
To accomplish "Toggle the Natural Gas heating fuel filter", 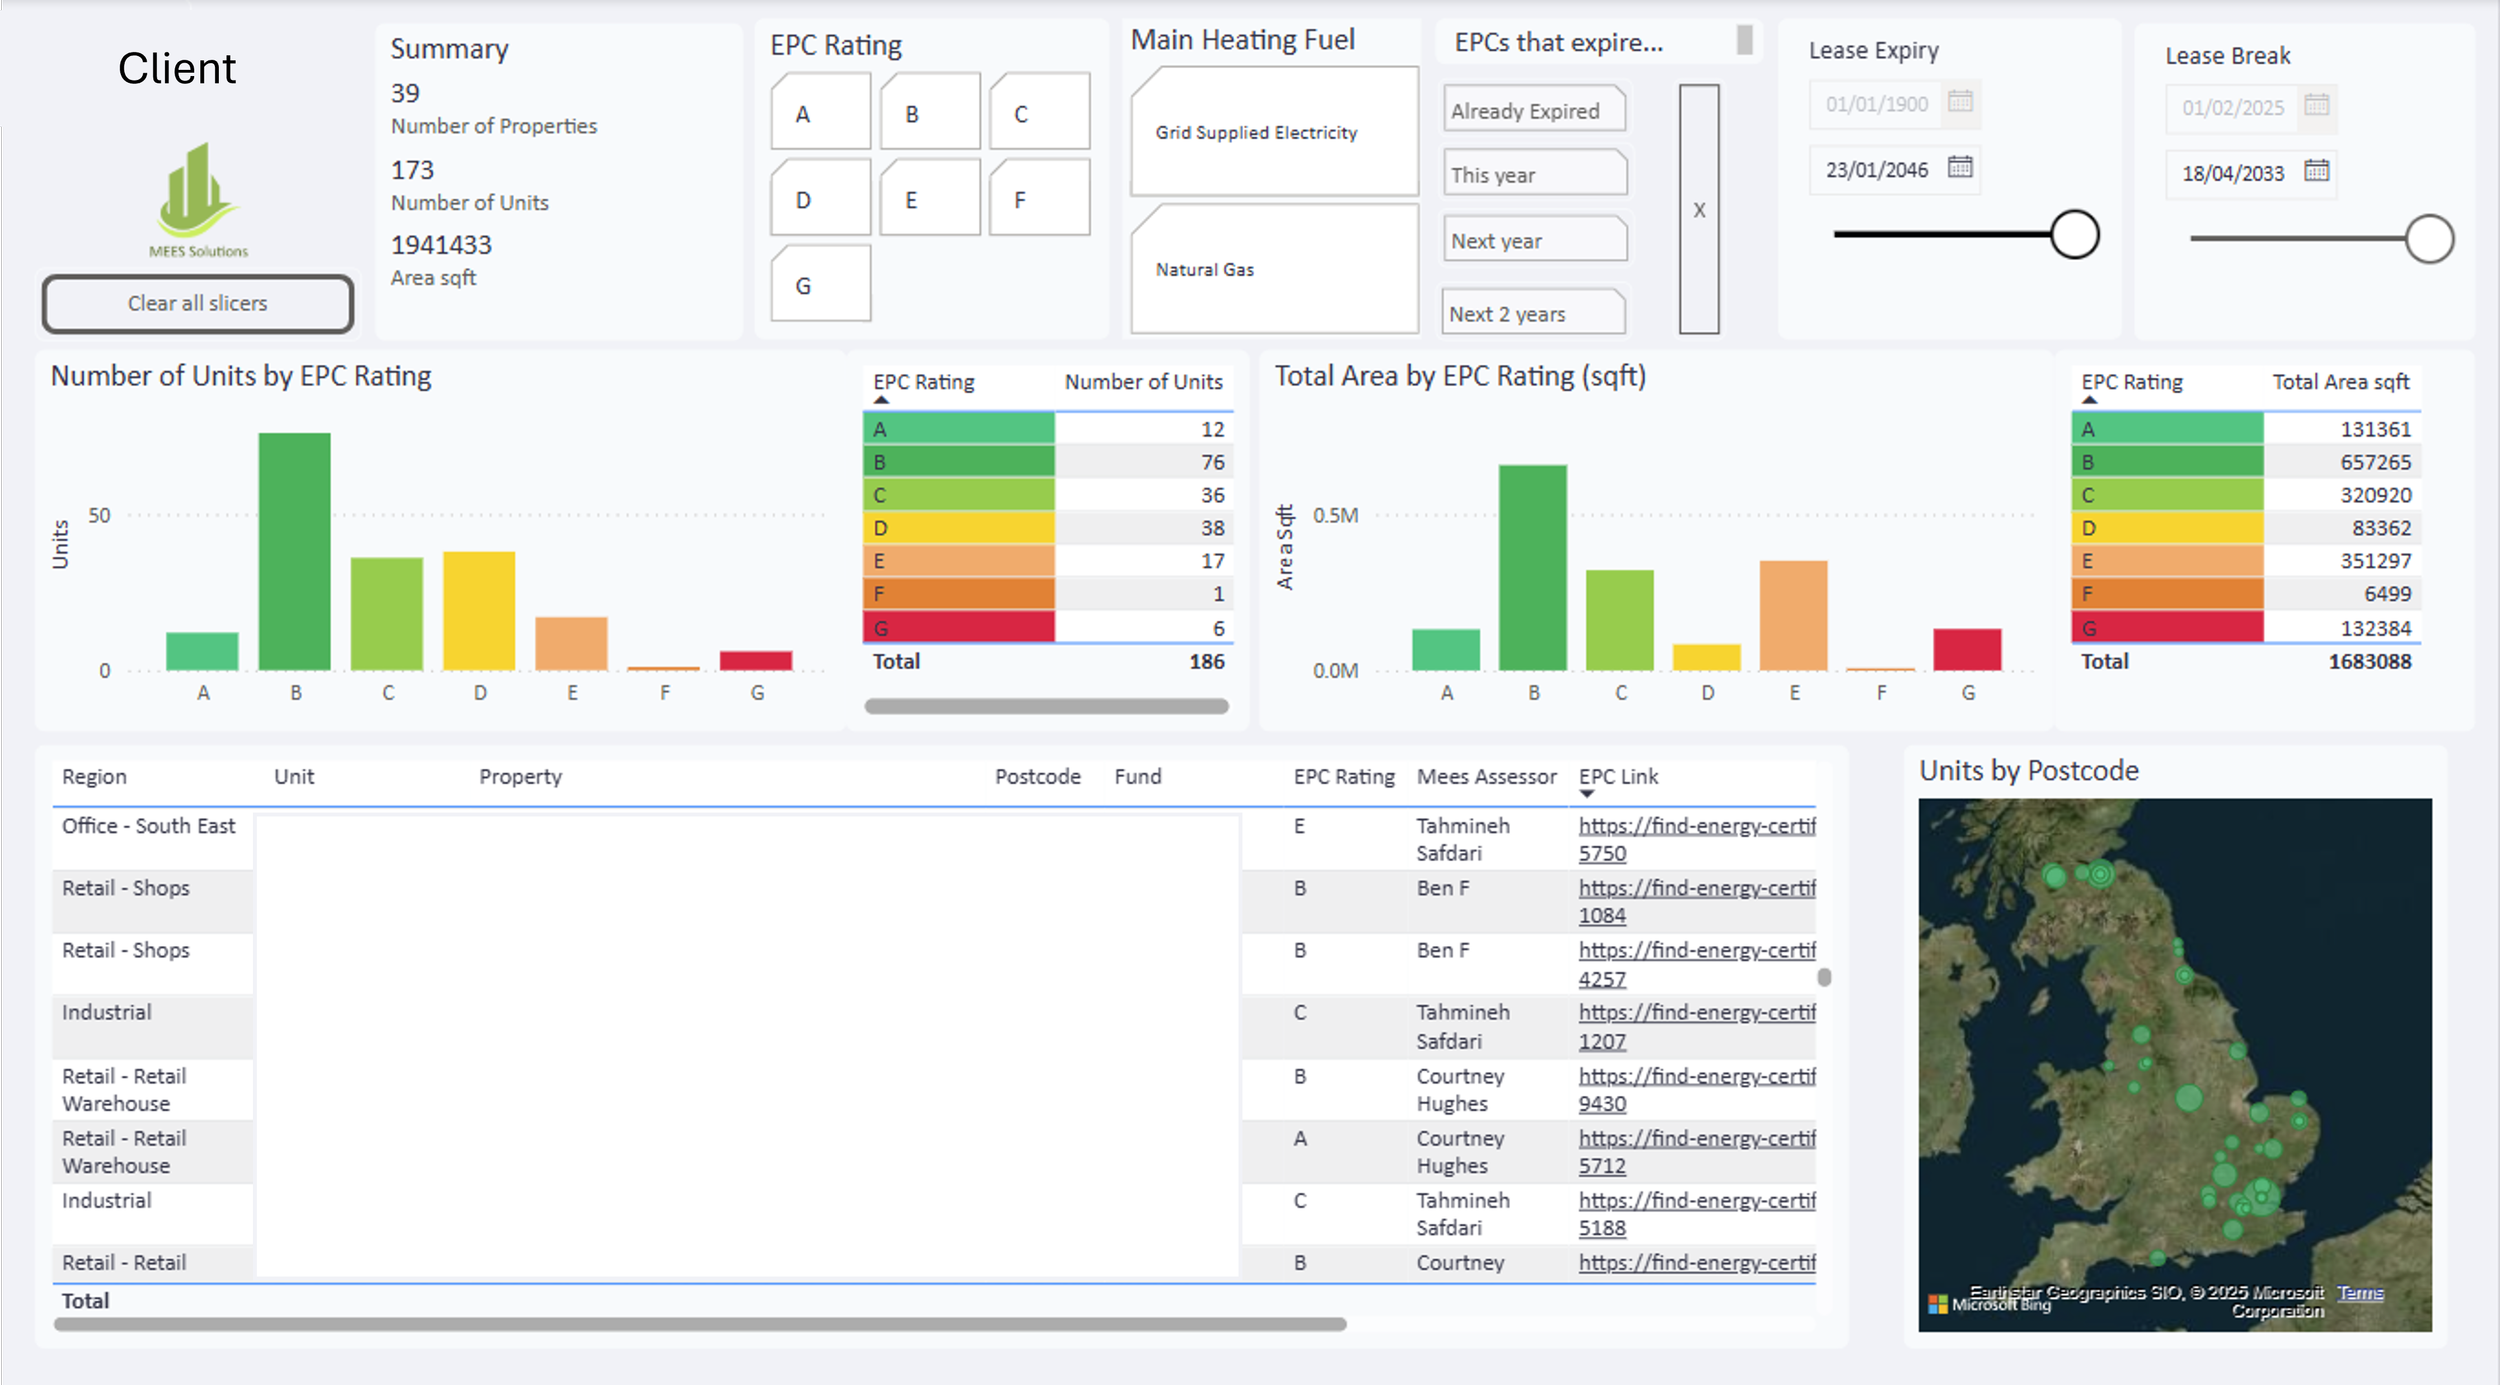I will (1274, 268).
